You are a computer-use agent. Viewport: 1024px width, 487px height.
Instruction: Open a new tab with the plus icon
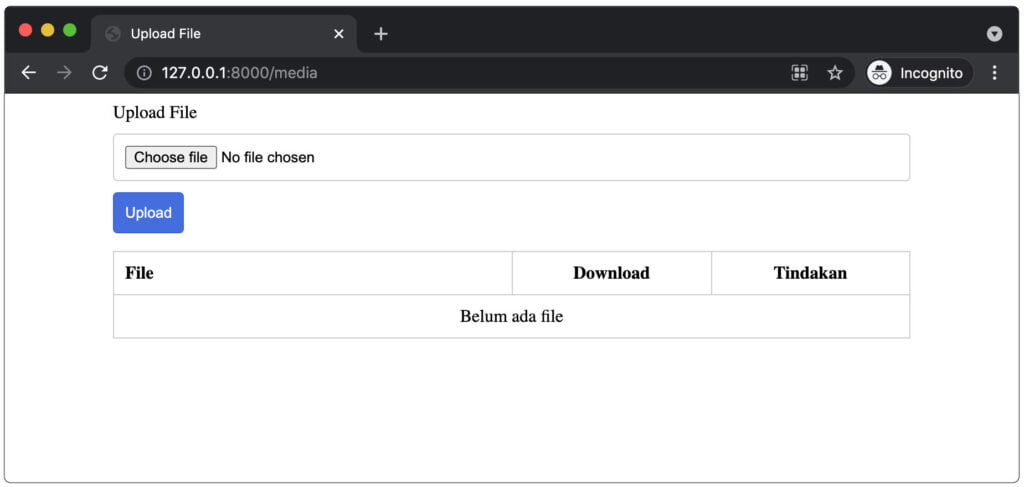tap(381, 34)
